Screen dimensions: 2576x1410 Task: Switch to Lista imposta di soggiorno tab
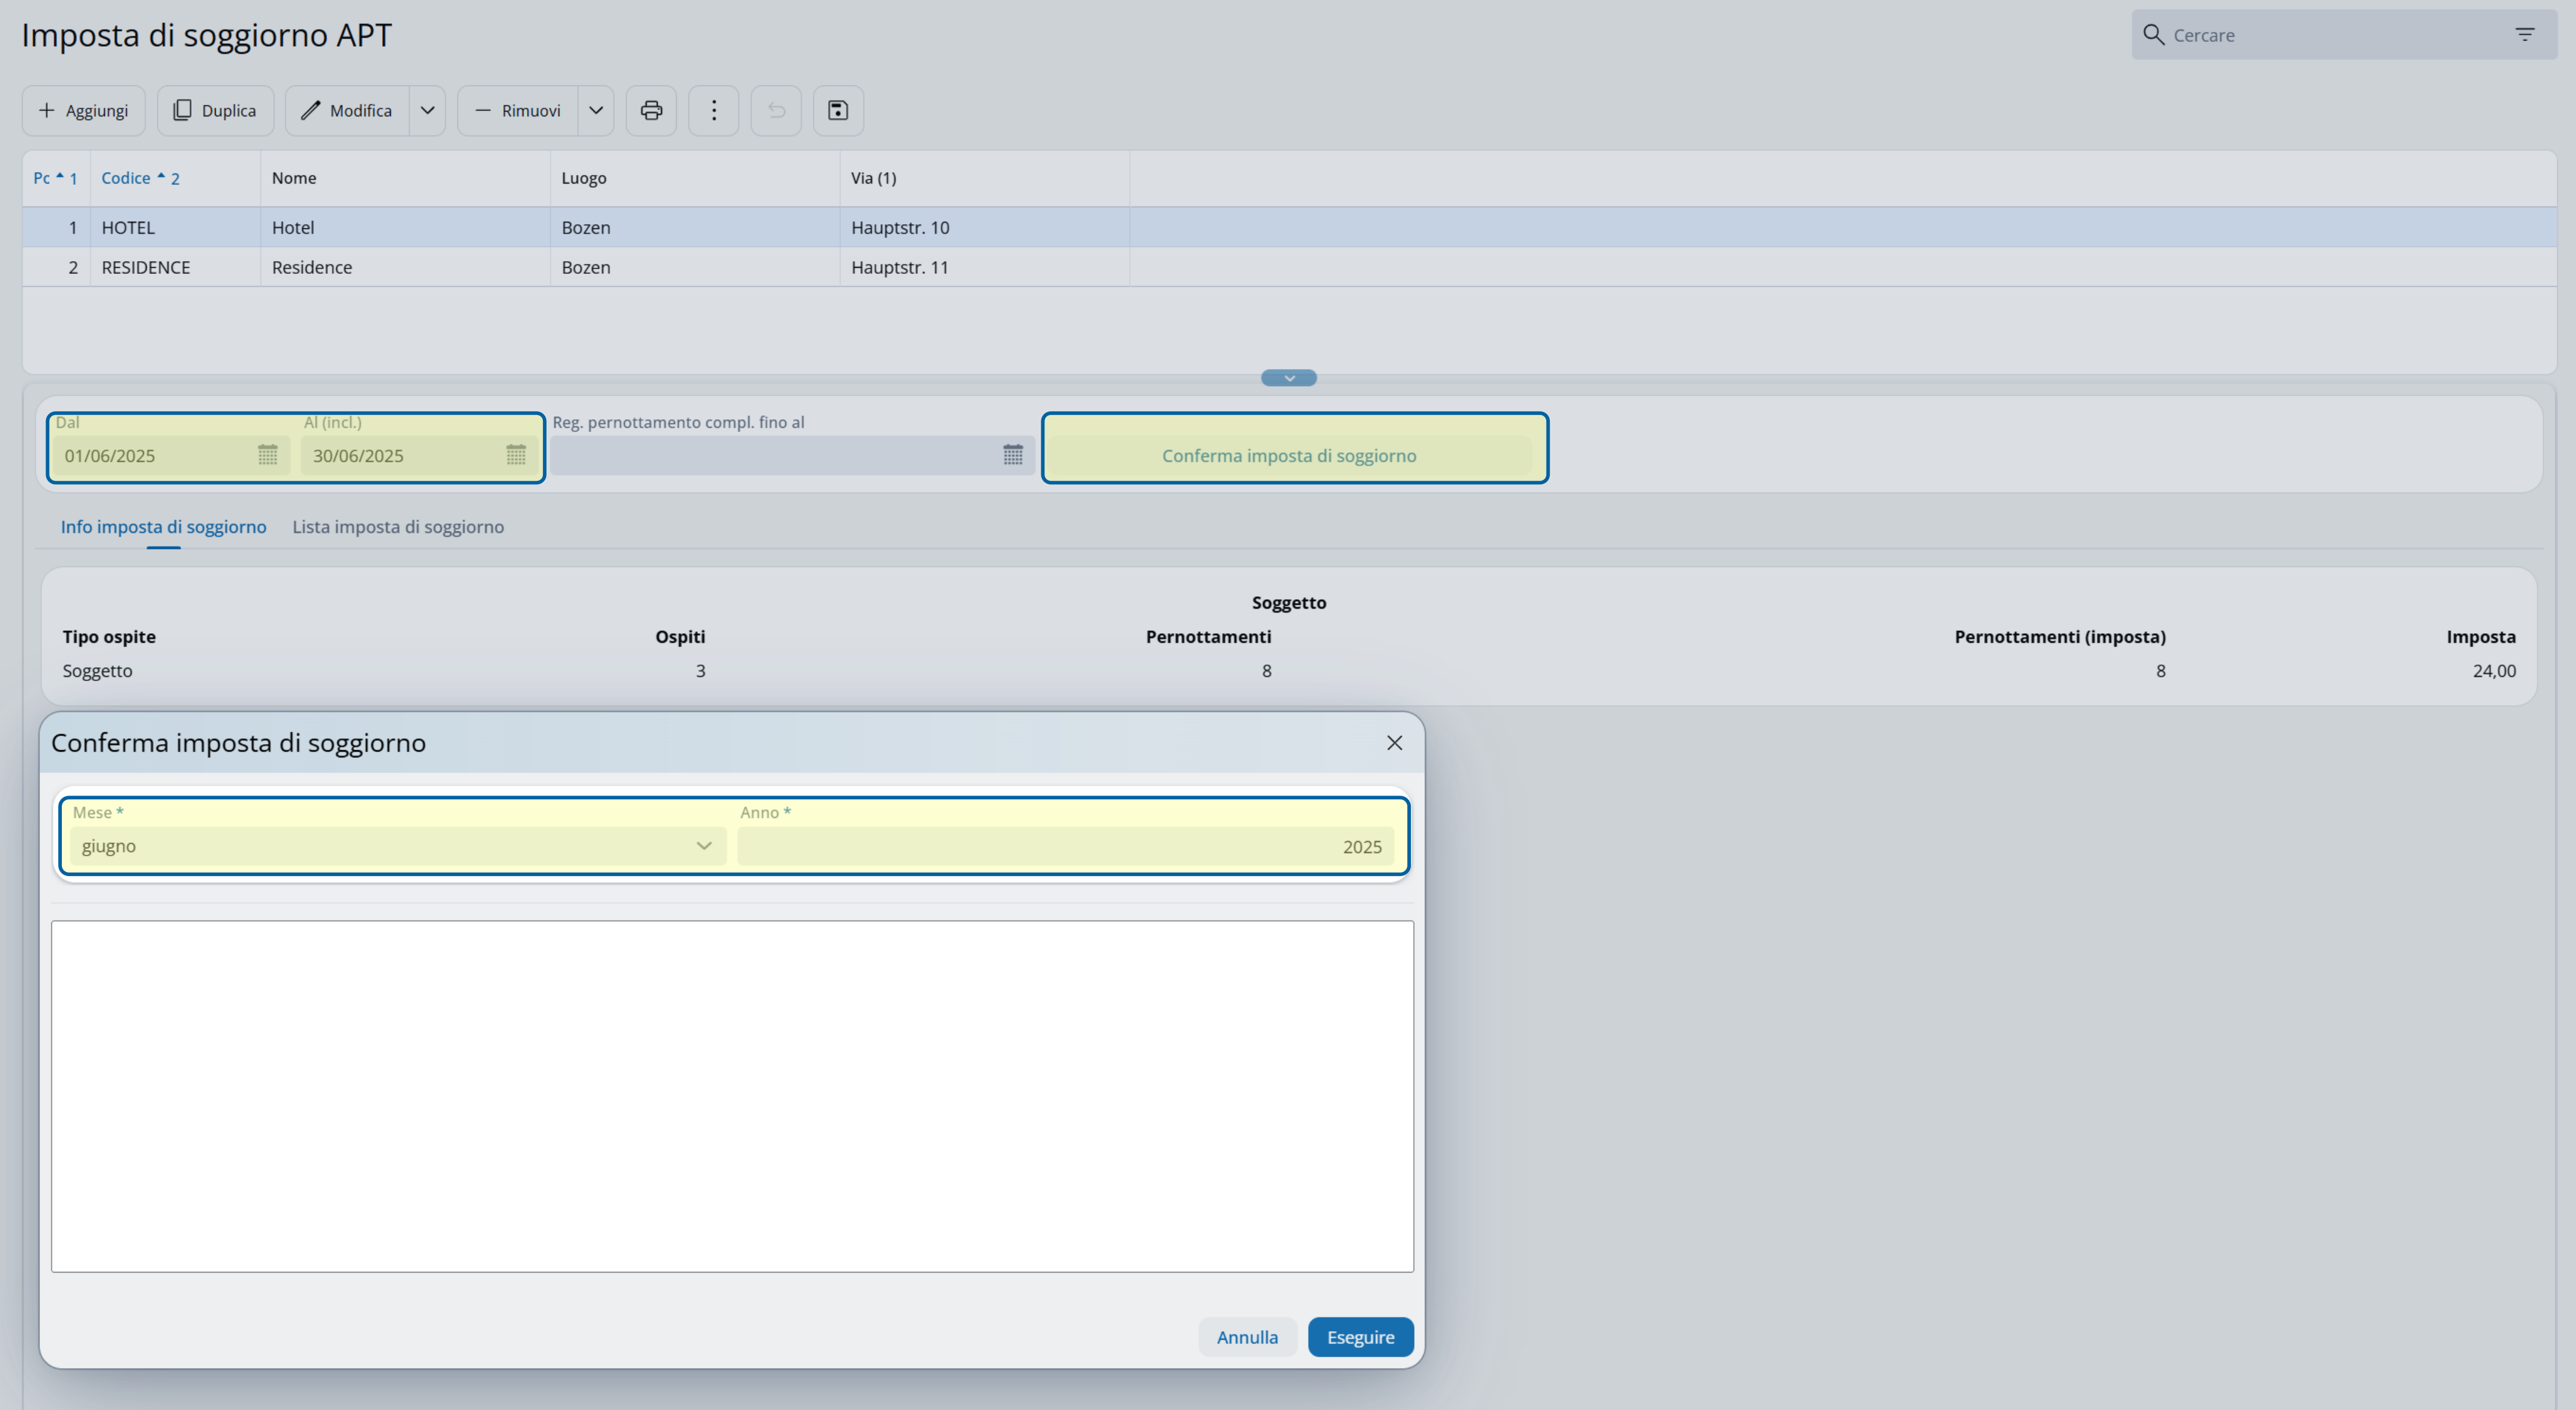(398, 527)
